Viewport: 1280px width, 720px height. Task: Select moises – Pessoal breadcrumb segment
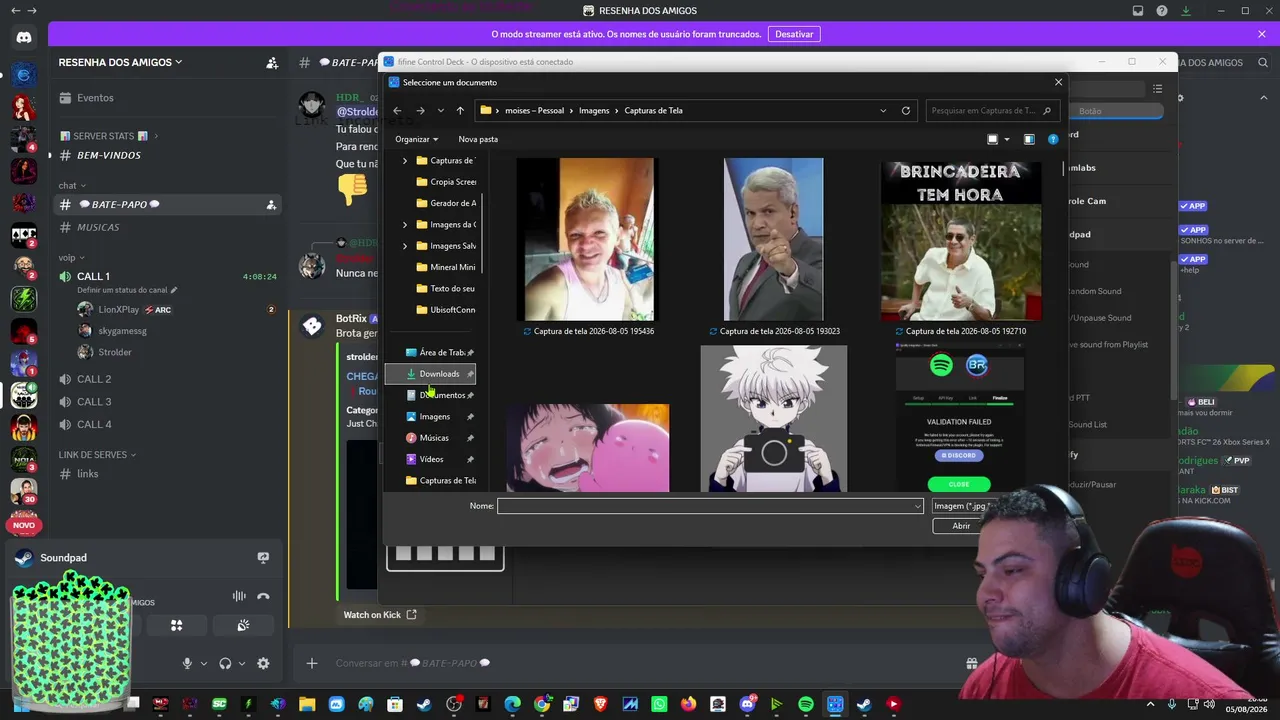(534, 111)
